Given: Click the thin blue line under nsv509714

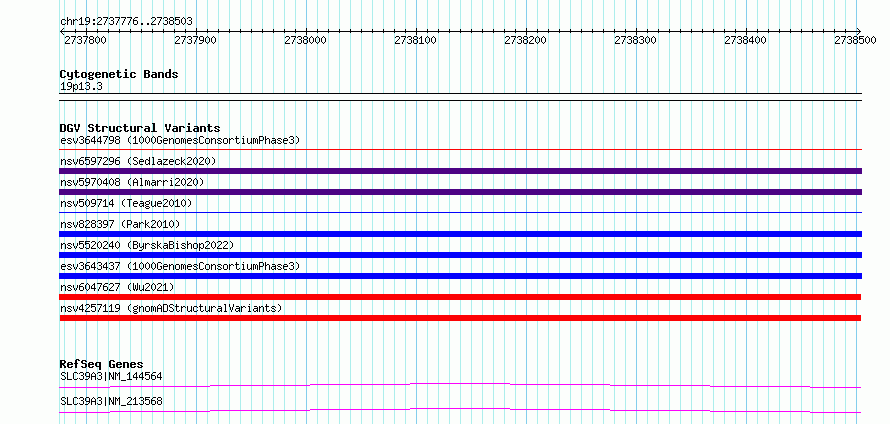Looking at the screenshot, I should (461, 212).
